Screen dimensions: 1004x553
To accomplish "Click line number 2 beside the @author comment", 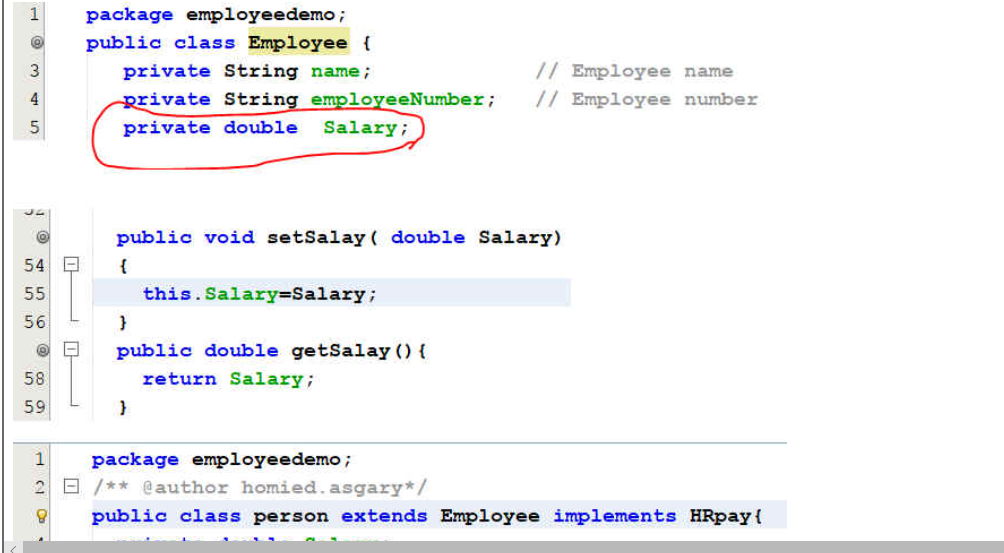I will pyautogui.click(x=40, y=487).
